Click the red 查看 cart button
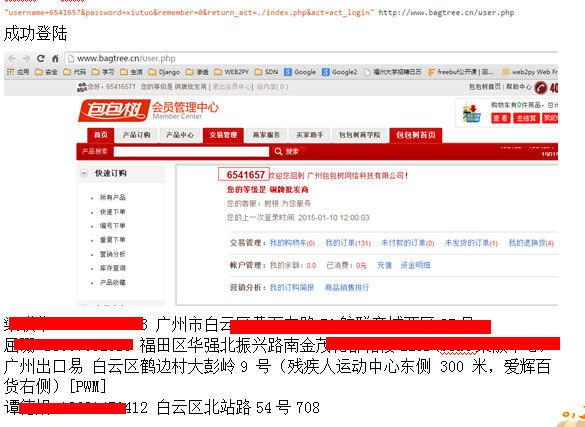 tap(500, 118)
